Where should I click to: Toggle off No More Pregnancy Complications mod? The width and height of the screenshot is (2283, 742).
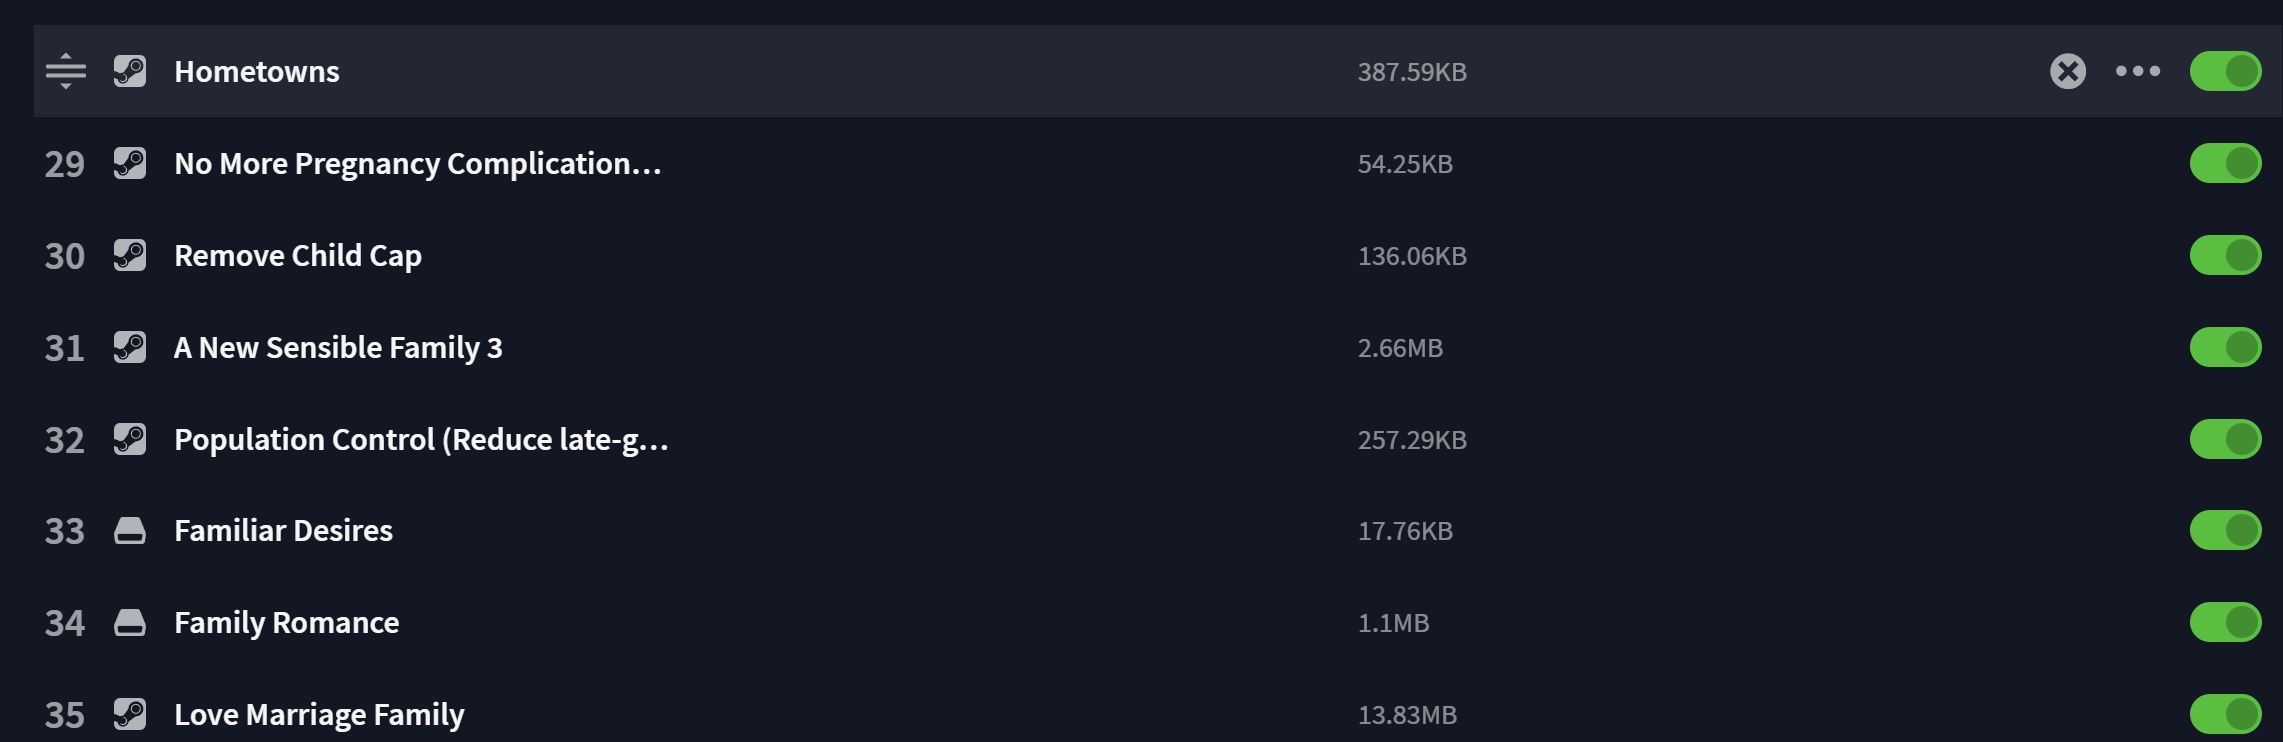(2226, 163)
